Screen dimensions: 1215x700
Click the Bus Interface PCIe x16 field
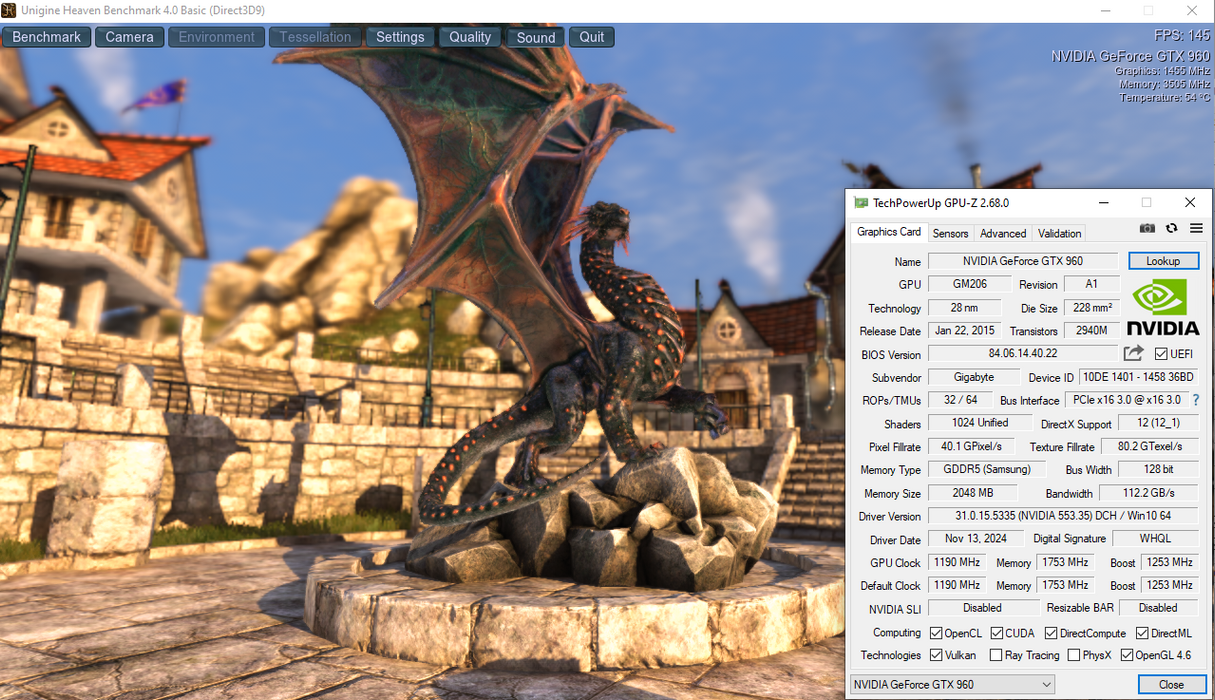pos(1126,400)
